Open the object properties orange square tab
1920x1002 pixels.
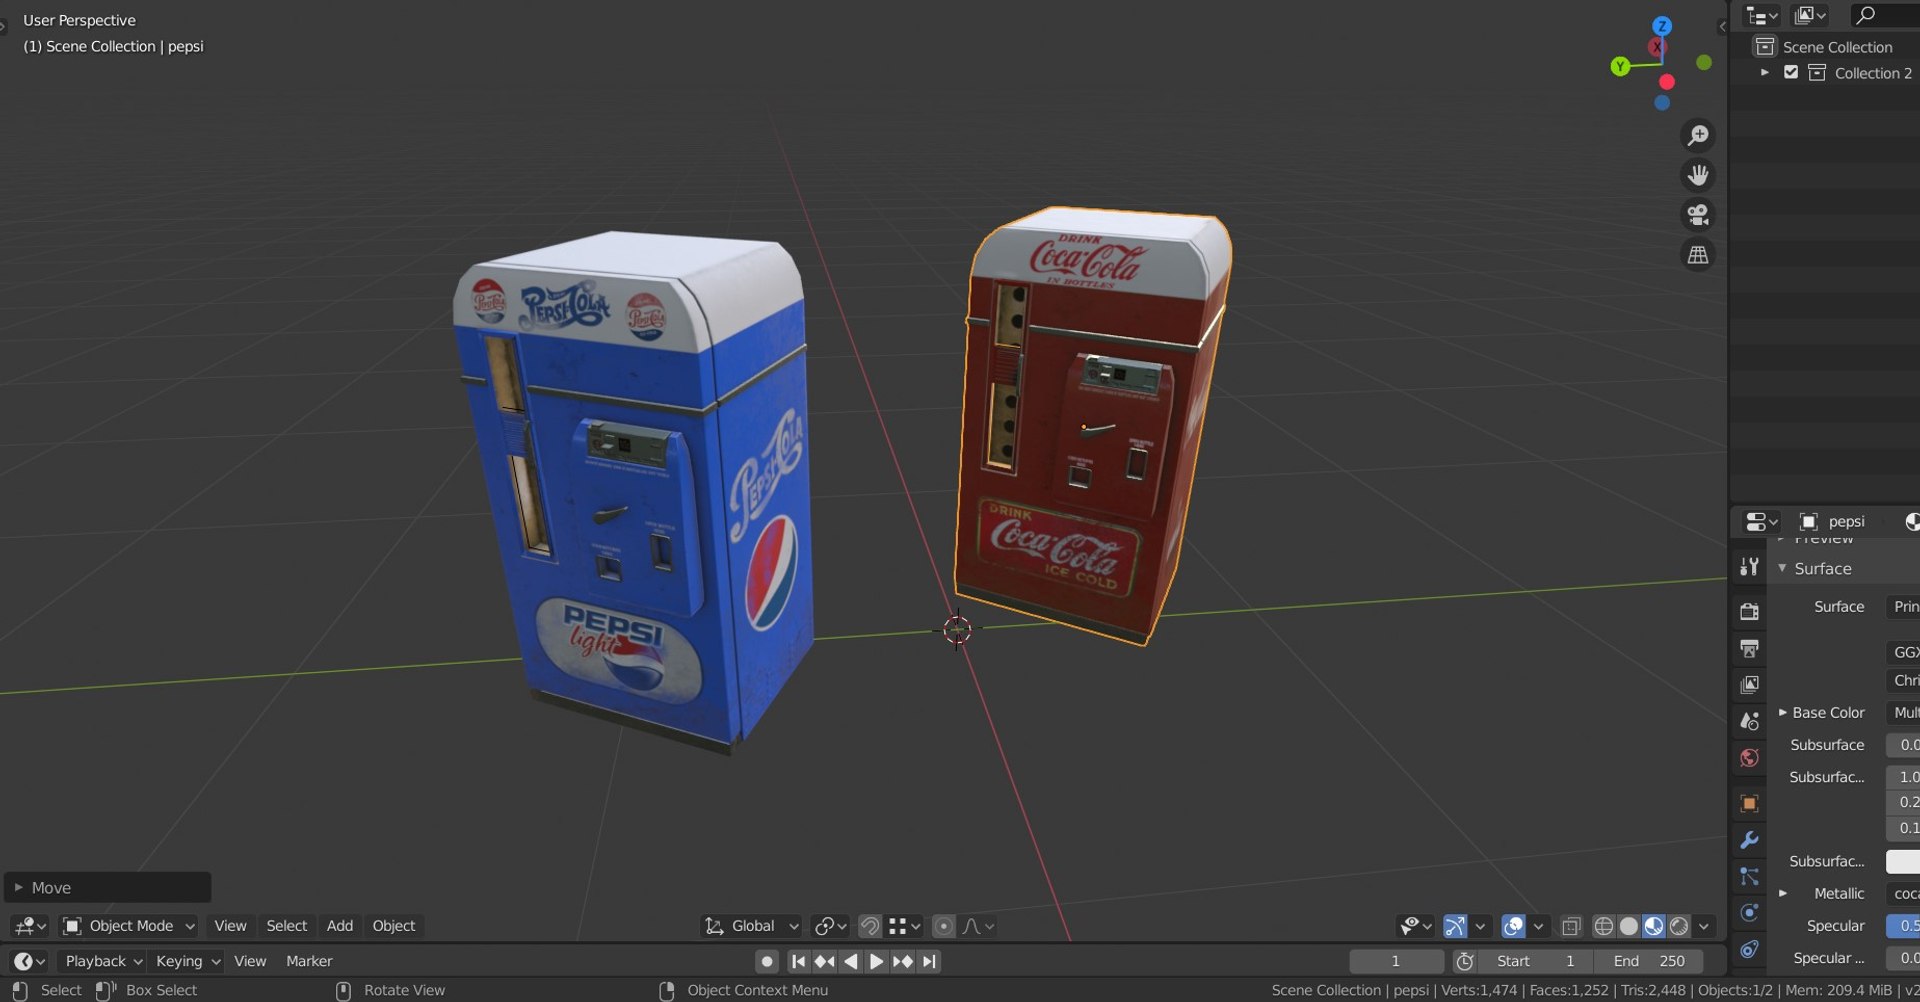click(x=1749, y=803)
